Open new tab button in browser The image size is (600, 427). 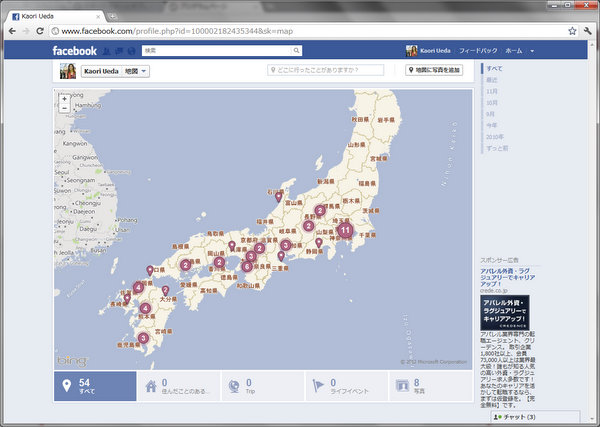[x=112, y=16]
